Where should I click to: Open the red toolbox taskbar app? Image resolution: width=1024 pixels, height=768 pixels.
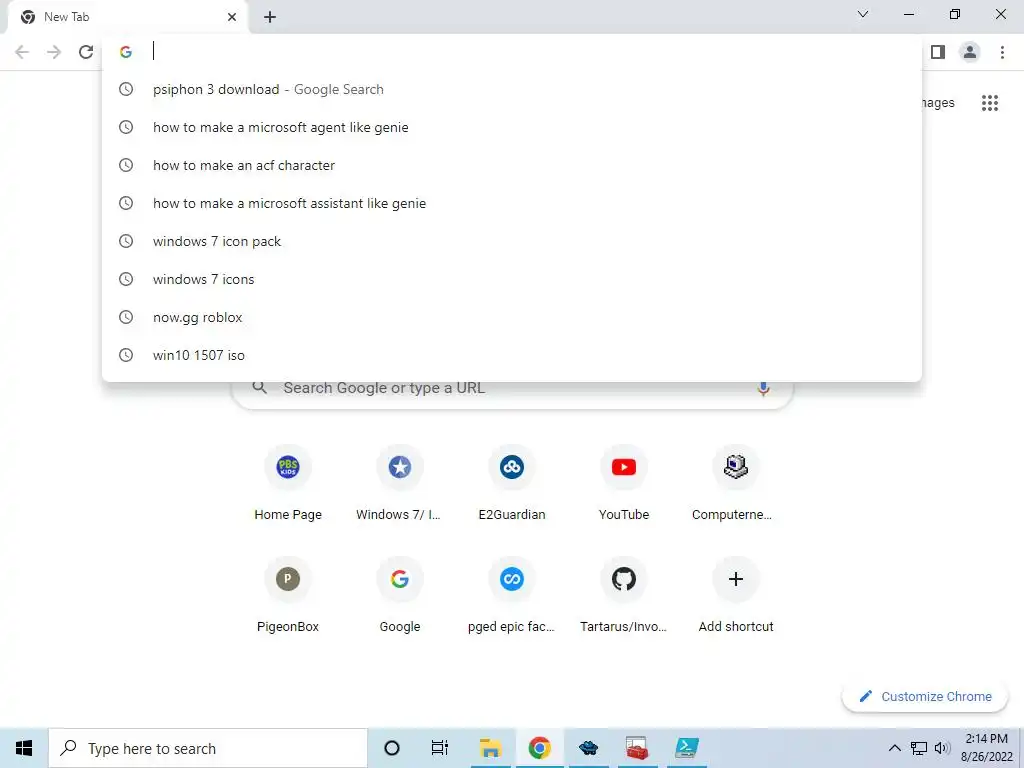[x=637, y=748]
